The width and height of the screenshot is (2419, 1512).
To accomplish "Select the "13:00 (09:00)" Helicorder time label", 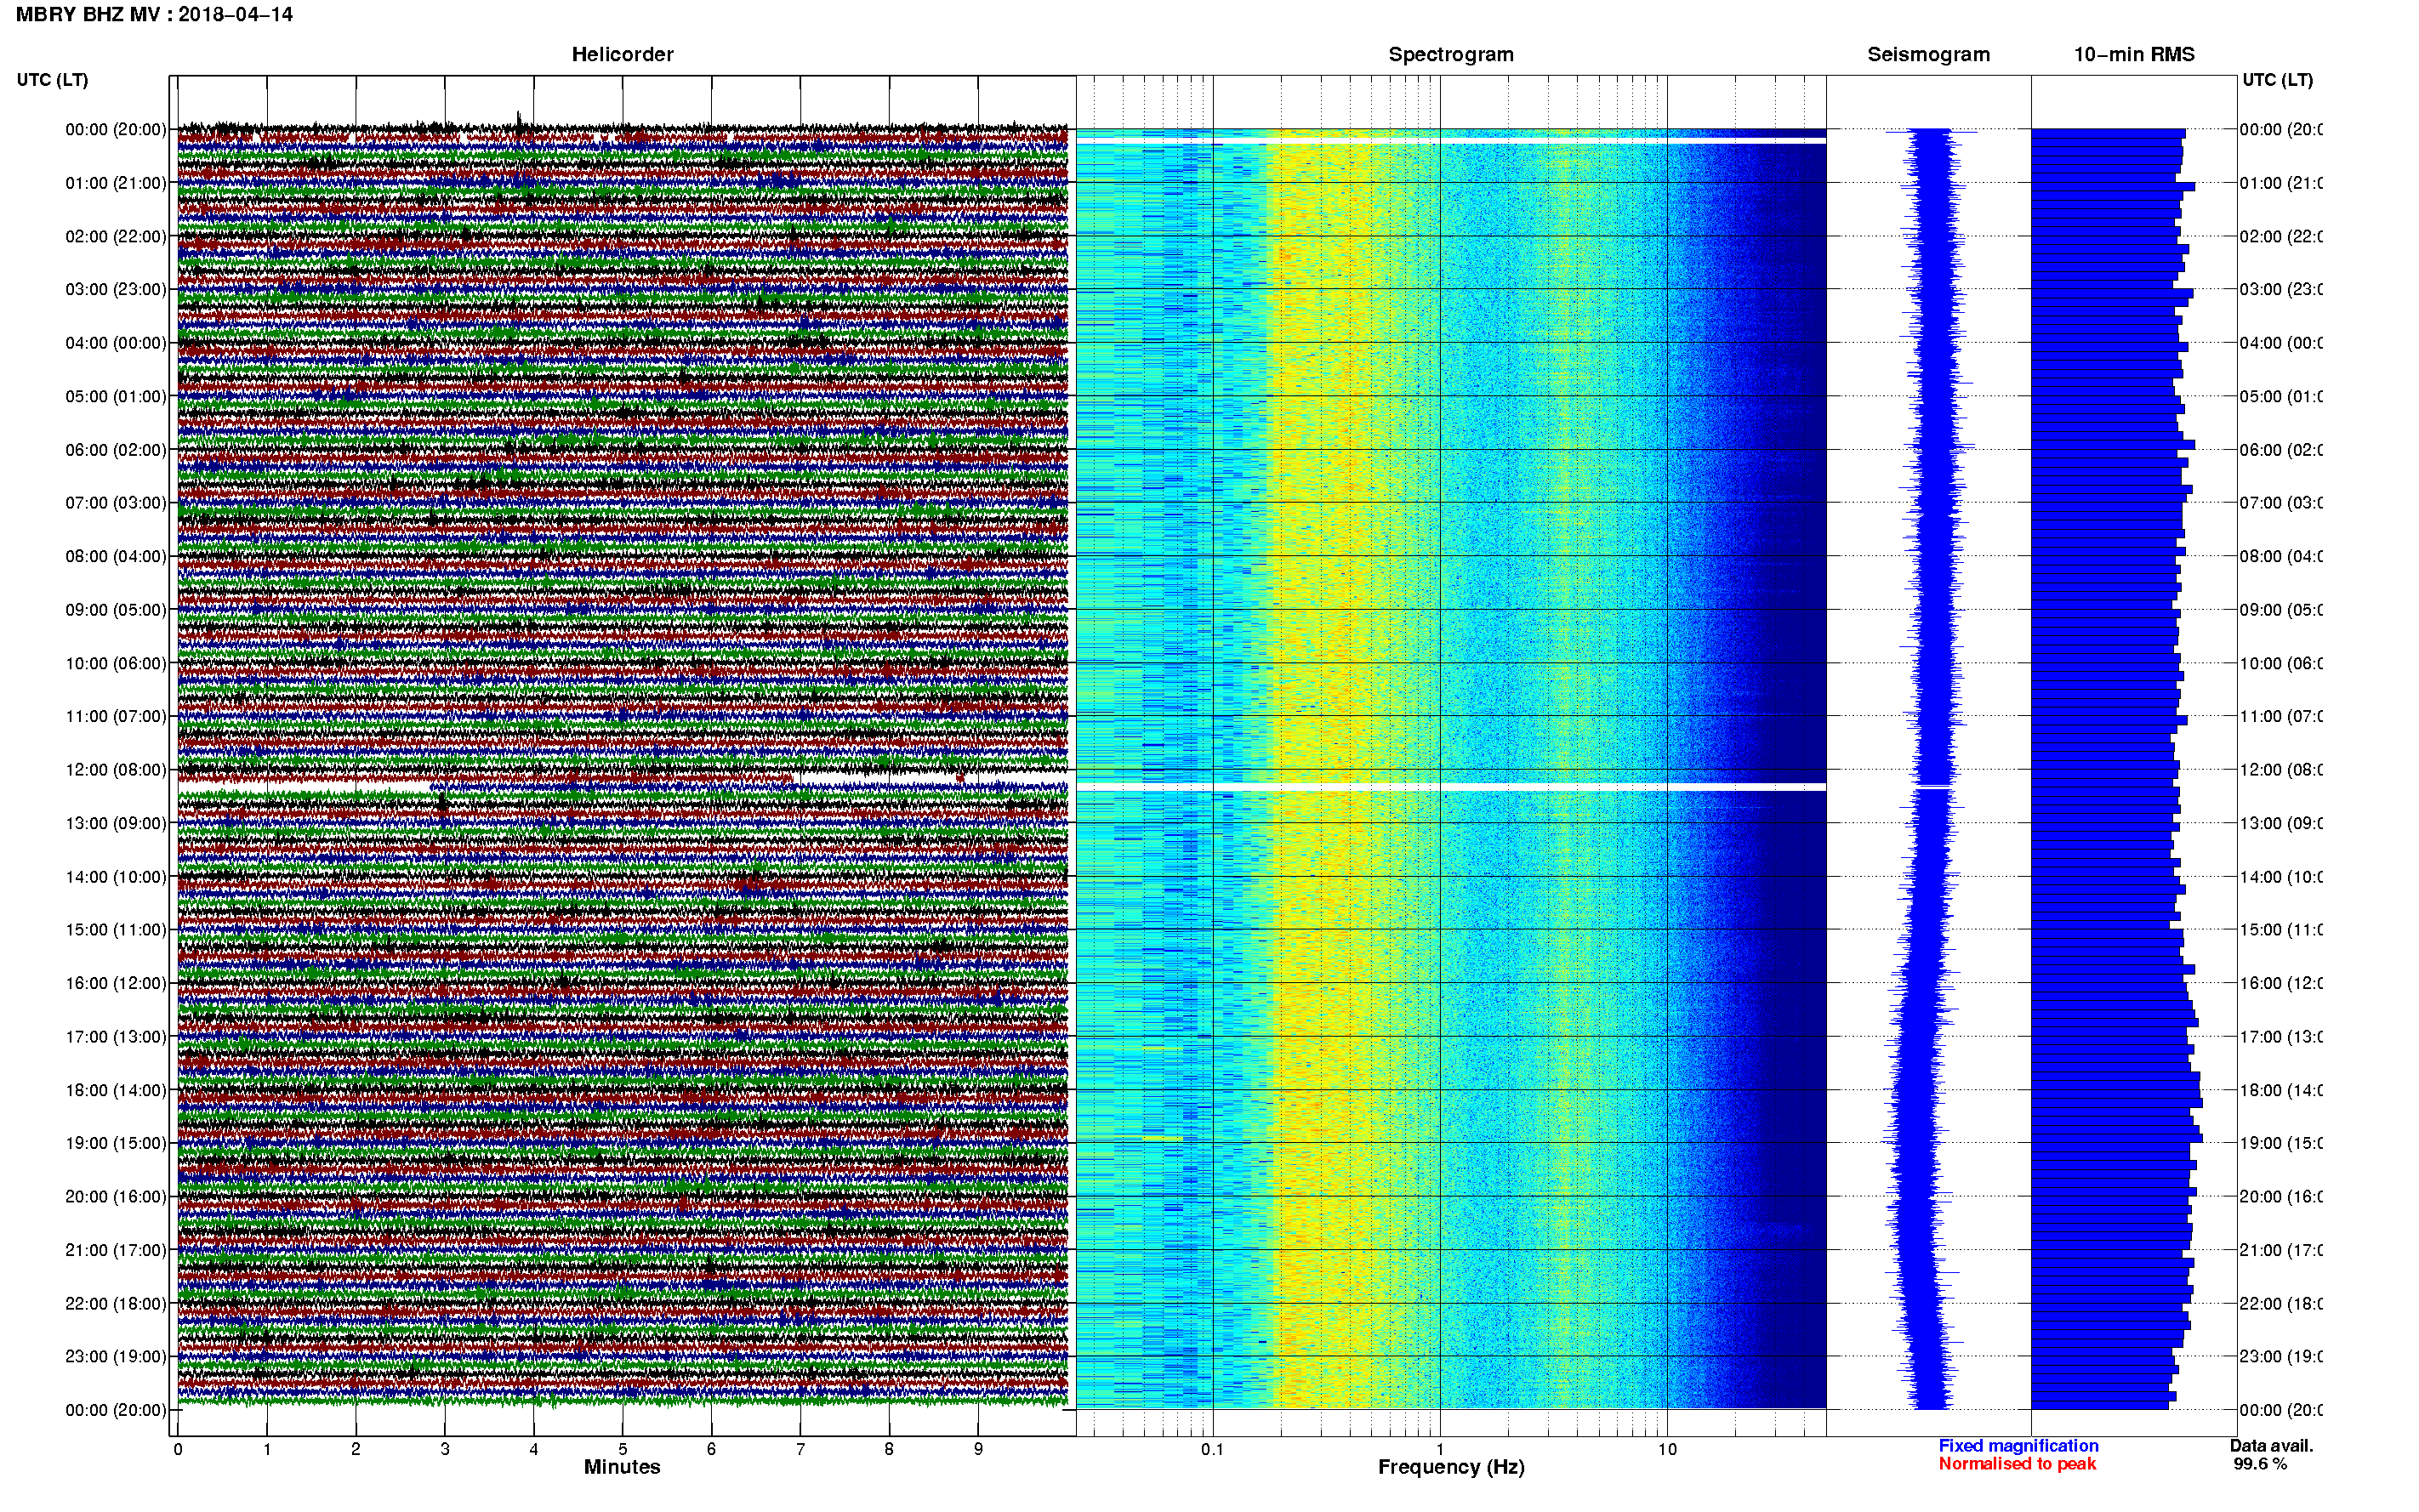I will (116, 823).
